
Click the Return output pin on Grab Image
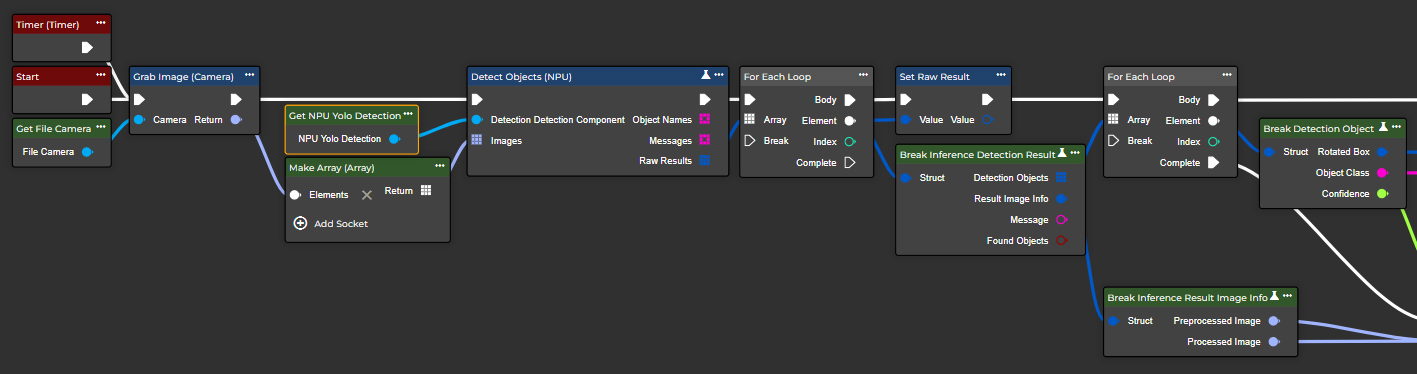point(235,119)
